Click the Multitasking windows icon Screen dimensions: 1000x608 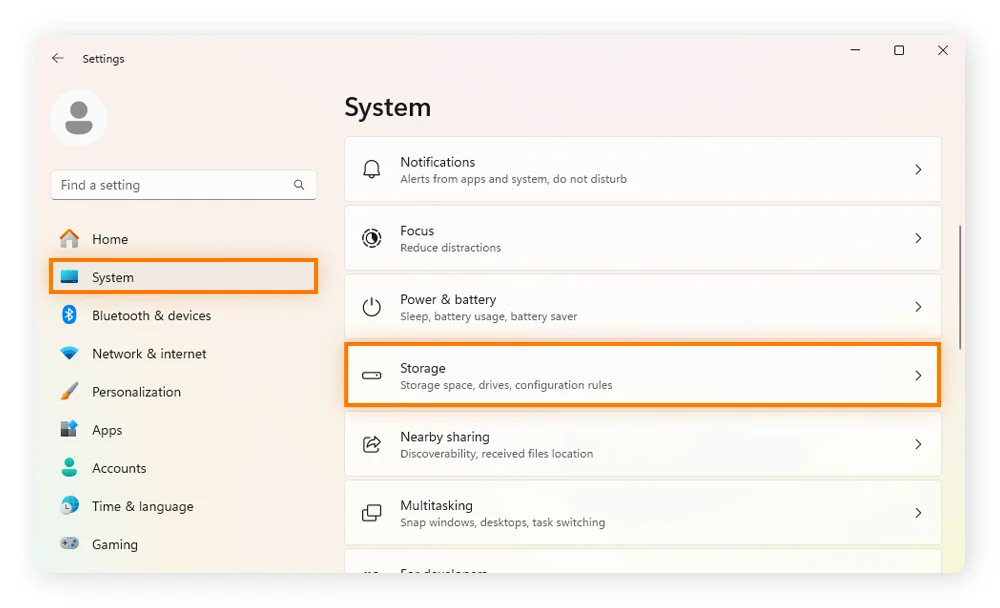pyautogui.click(x=372, y=513)
